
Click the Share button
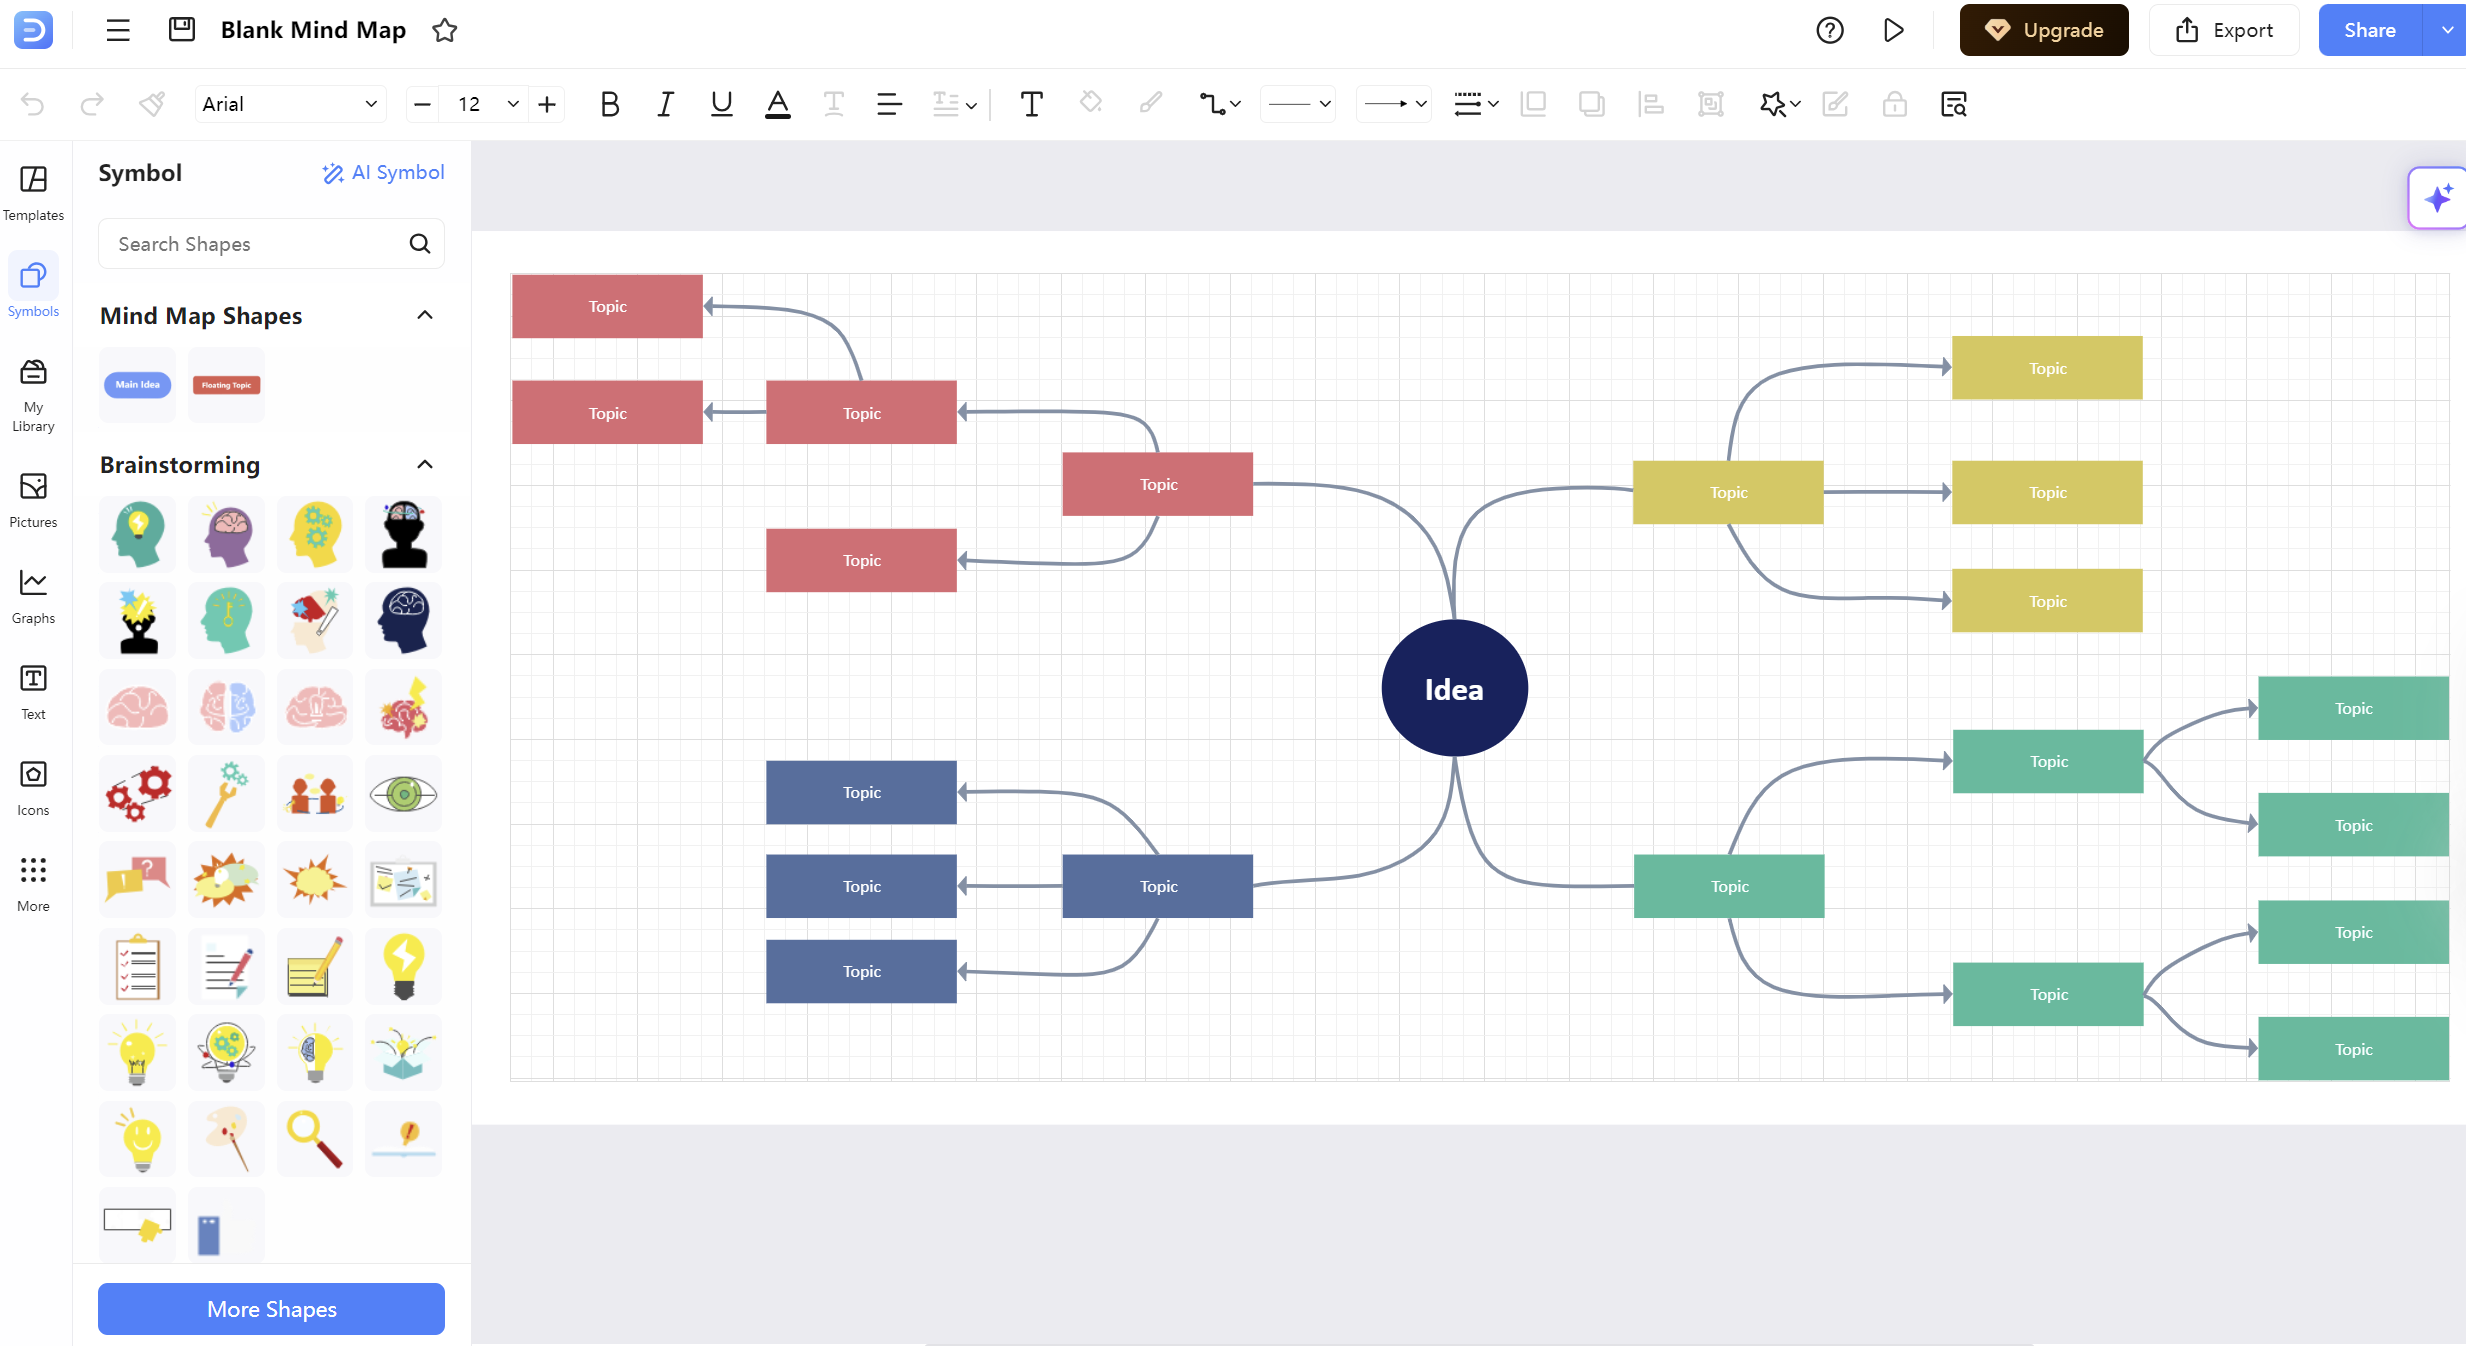coord(2372,30)
